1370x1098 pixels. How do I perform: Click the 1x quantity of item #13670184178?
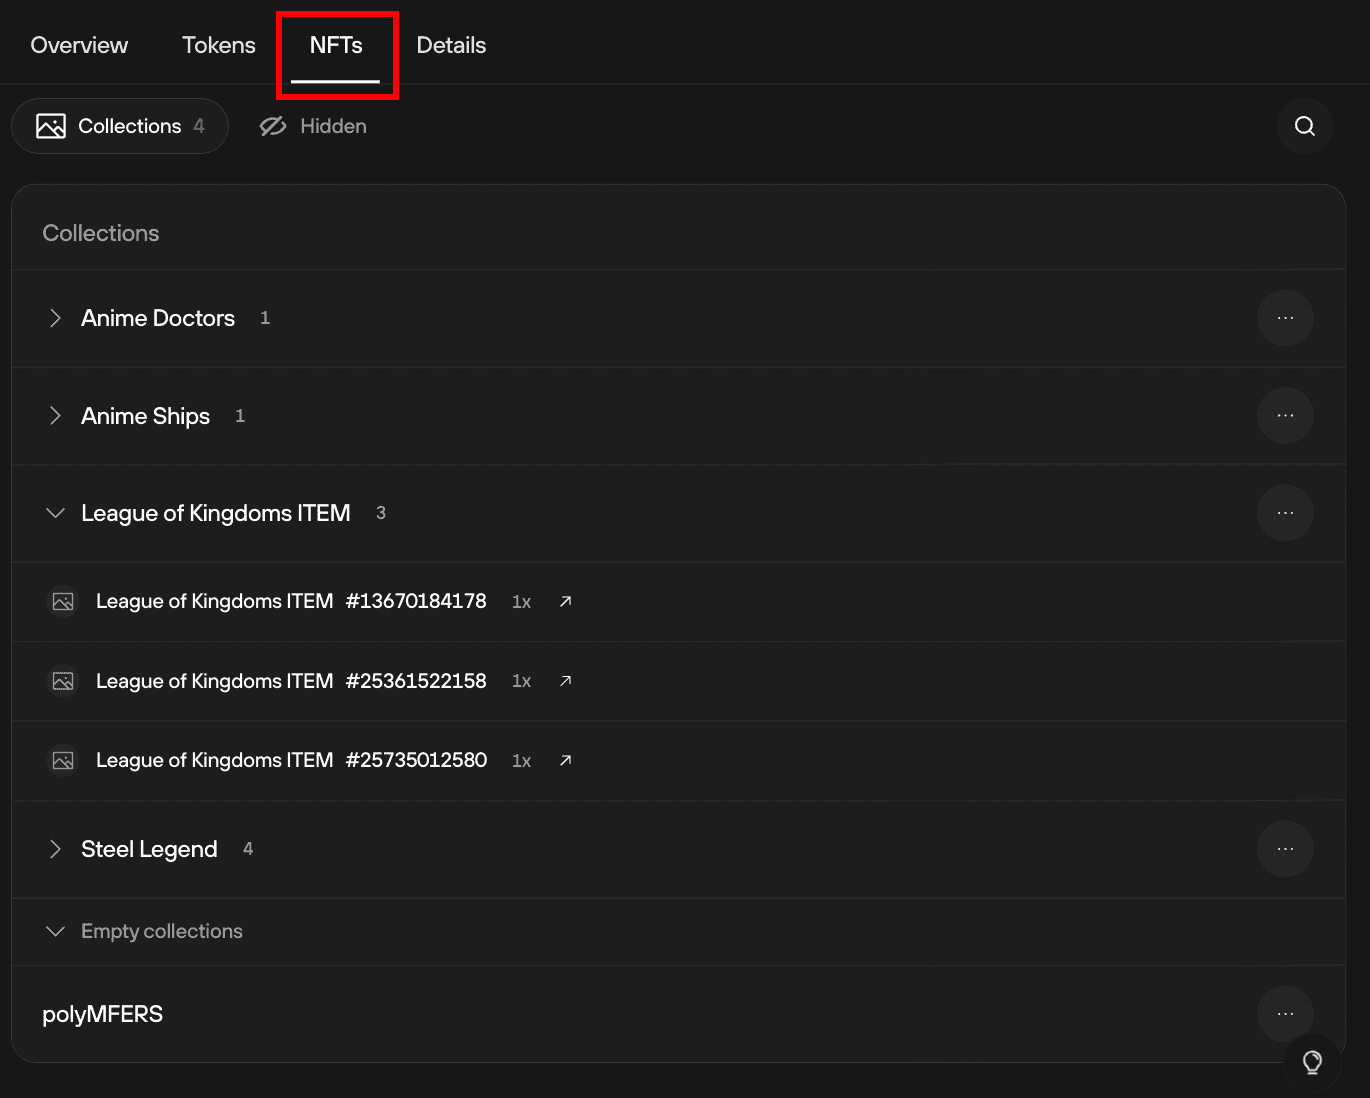(521, 602)
